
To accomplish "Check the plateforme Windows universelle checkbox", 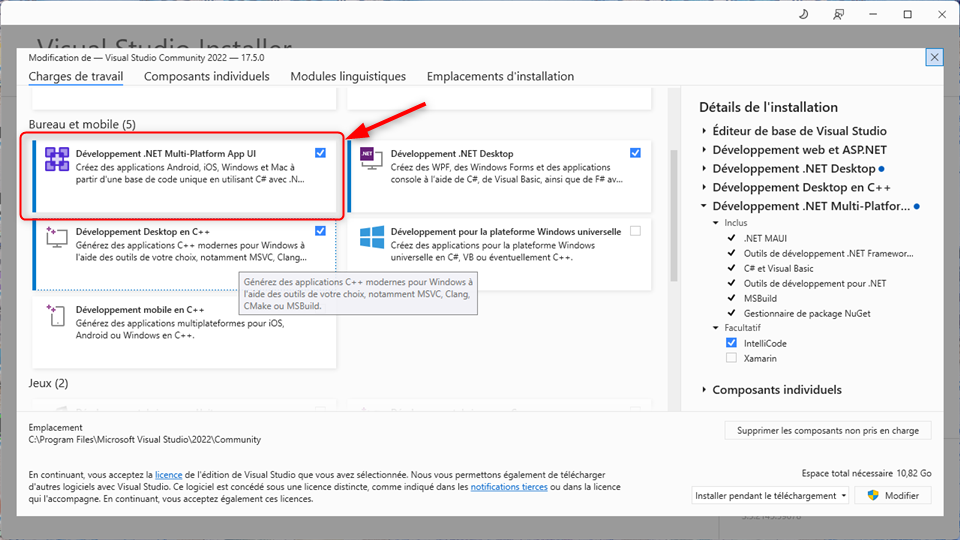I will tap(636, 231).
